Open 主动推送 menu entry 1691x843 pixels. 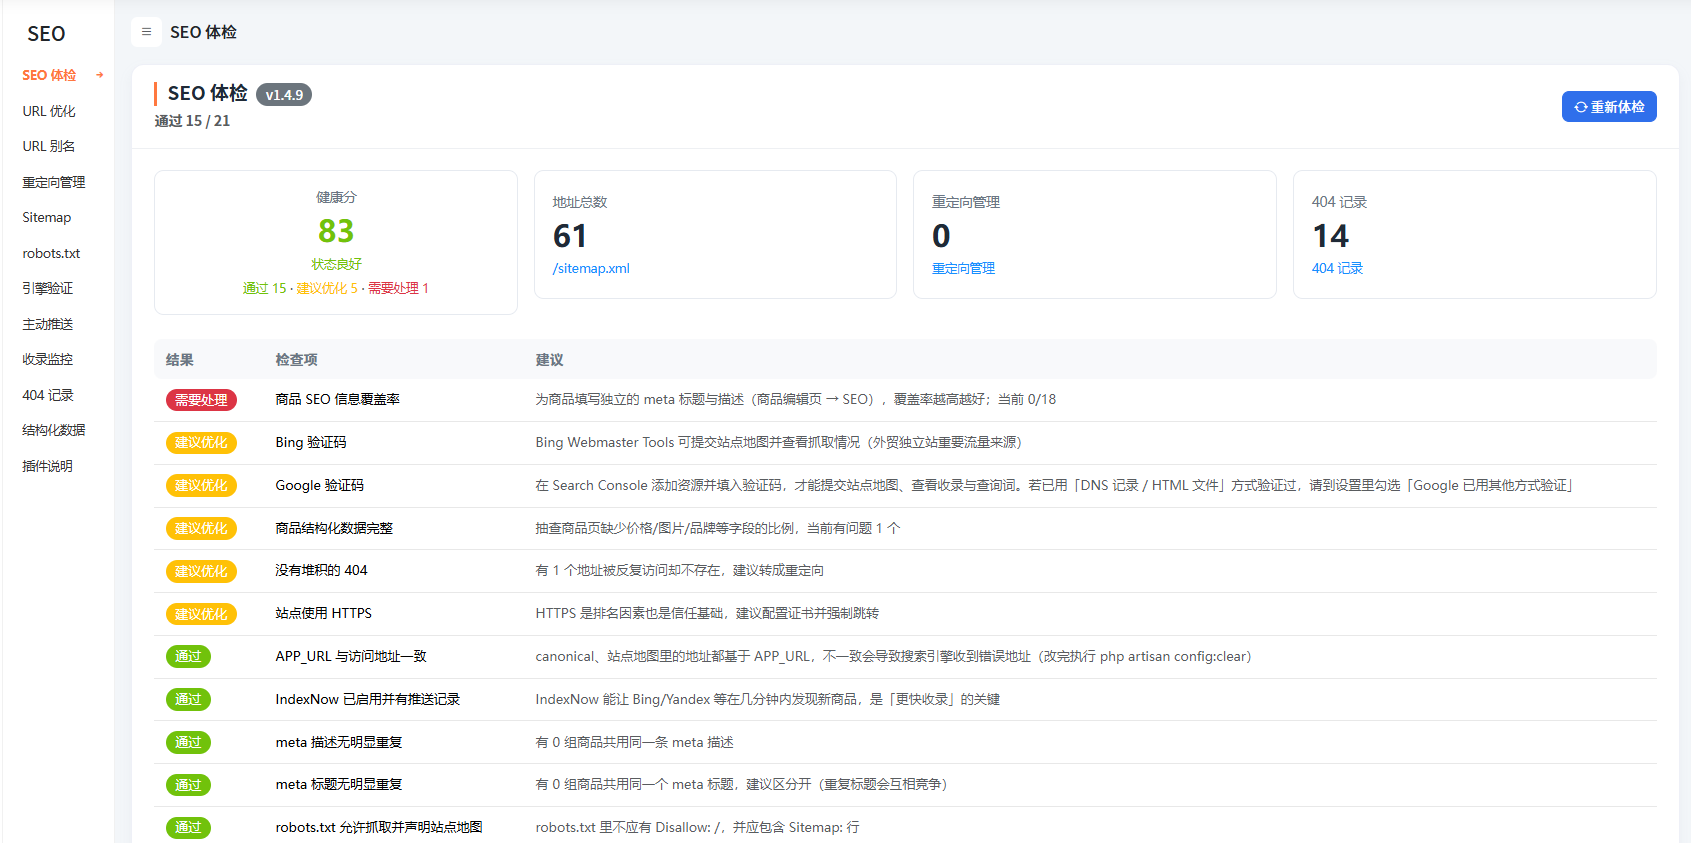(x=48, y=324)
